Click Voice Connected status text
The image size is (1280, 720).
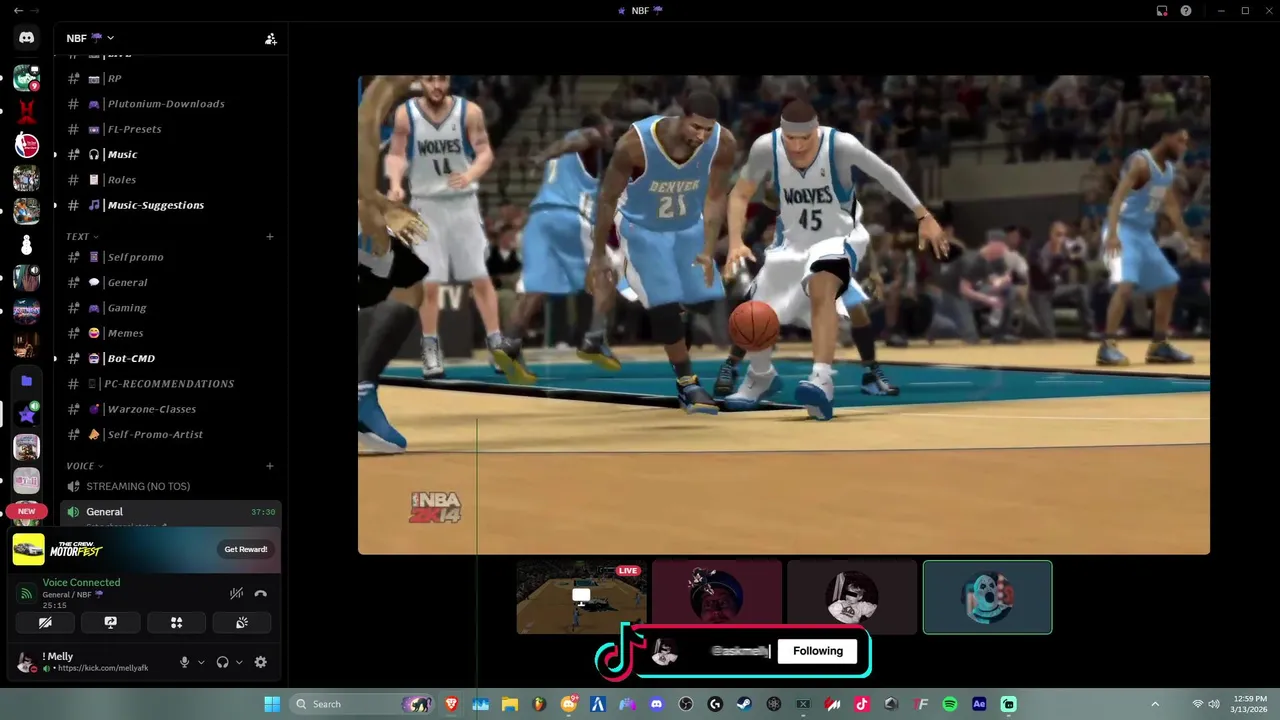(x=81, y=582)
